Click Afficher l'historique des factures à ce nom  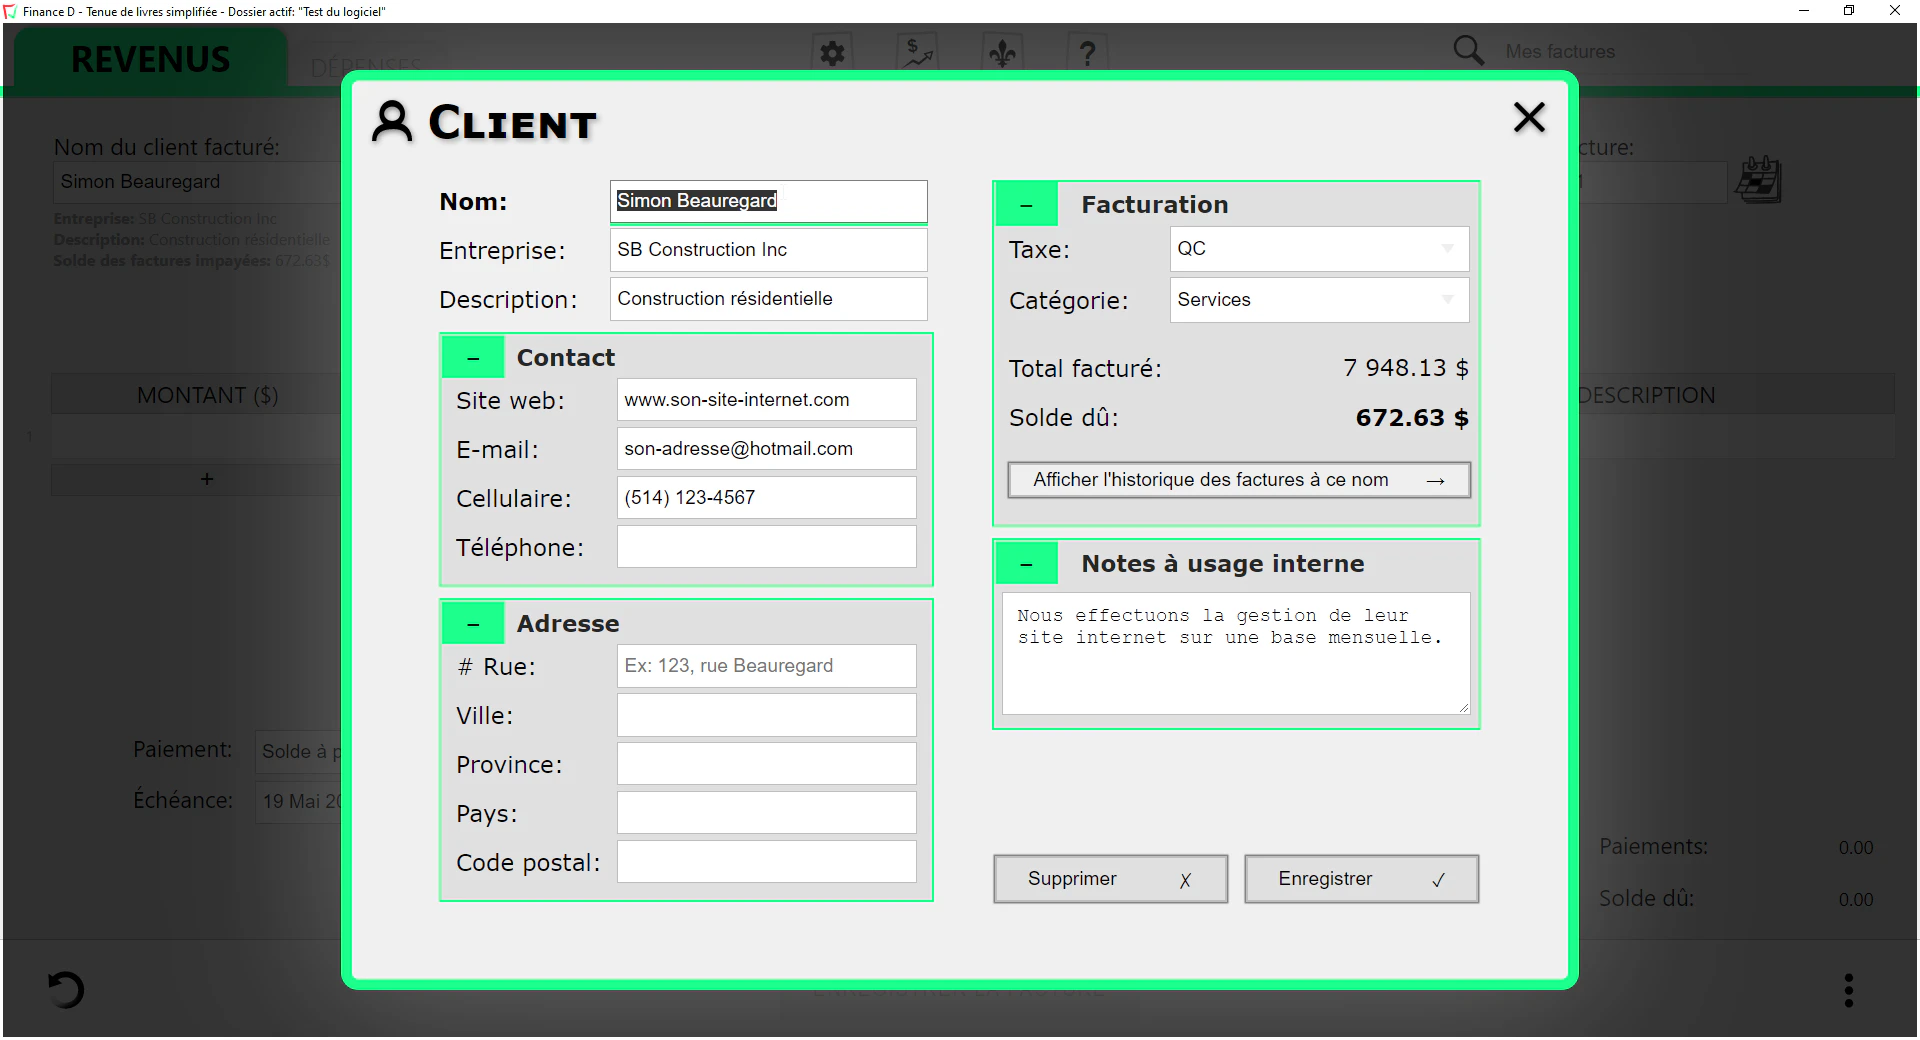pyautogui.click(x=1237, y=480)
